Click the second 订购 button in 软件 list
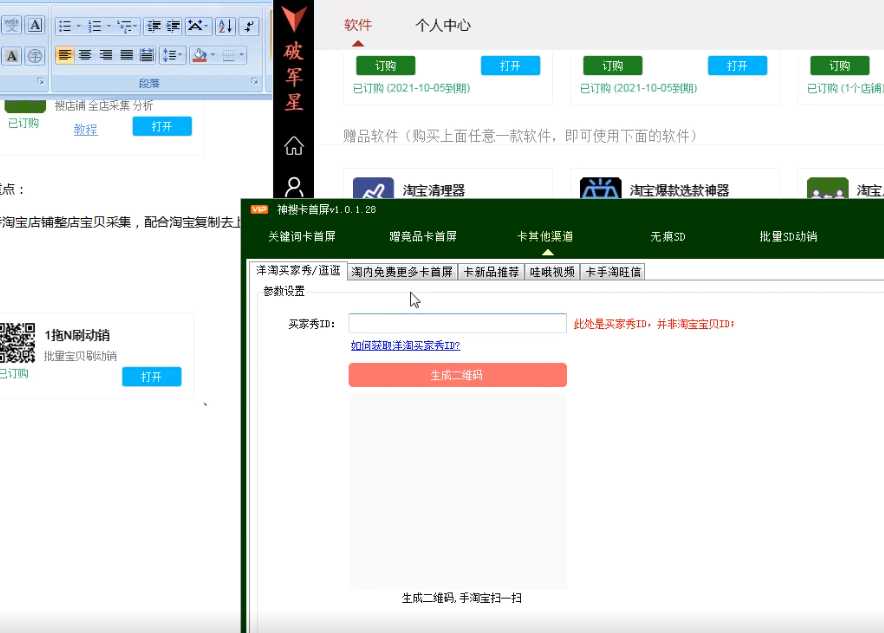The width and height of the screenshot is (884, 633). point(612,65)
